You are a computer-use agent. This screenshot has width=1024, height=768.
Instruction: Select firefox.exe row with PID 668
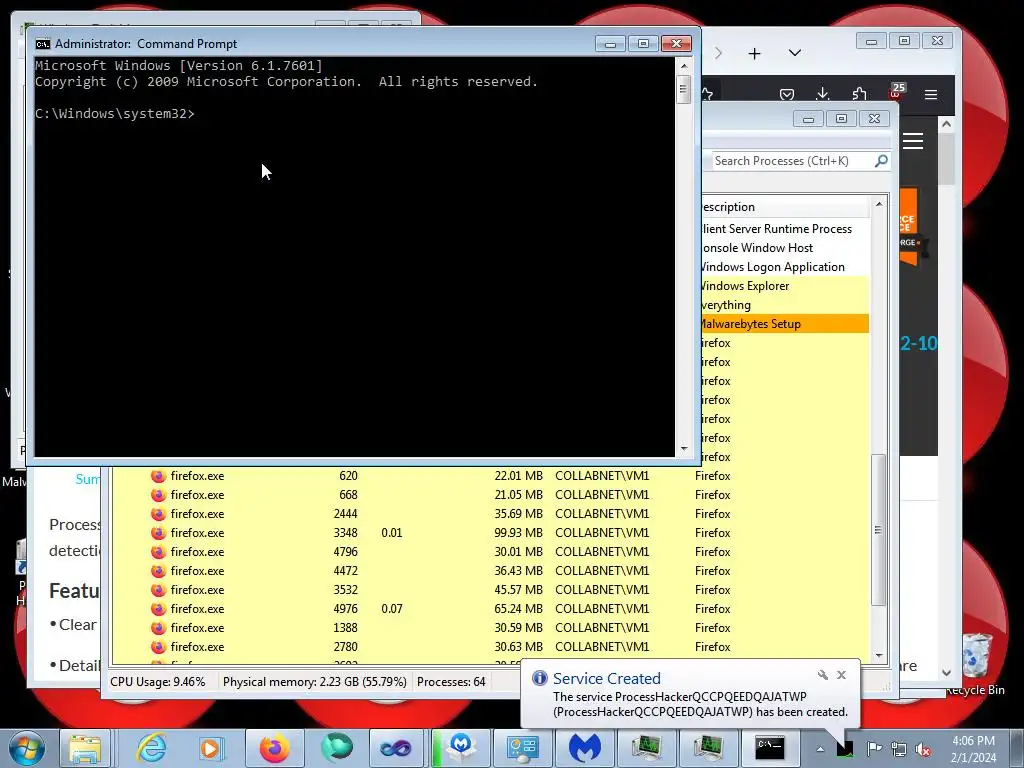click(x=490, y=495)
